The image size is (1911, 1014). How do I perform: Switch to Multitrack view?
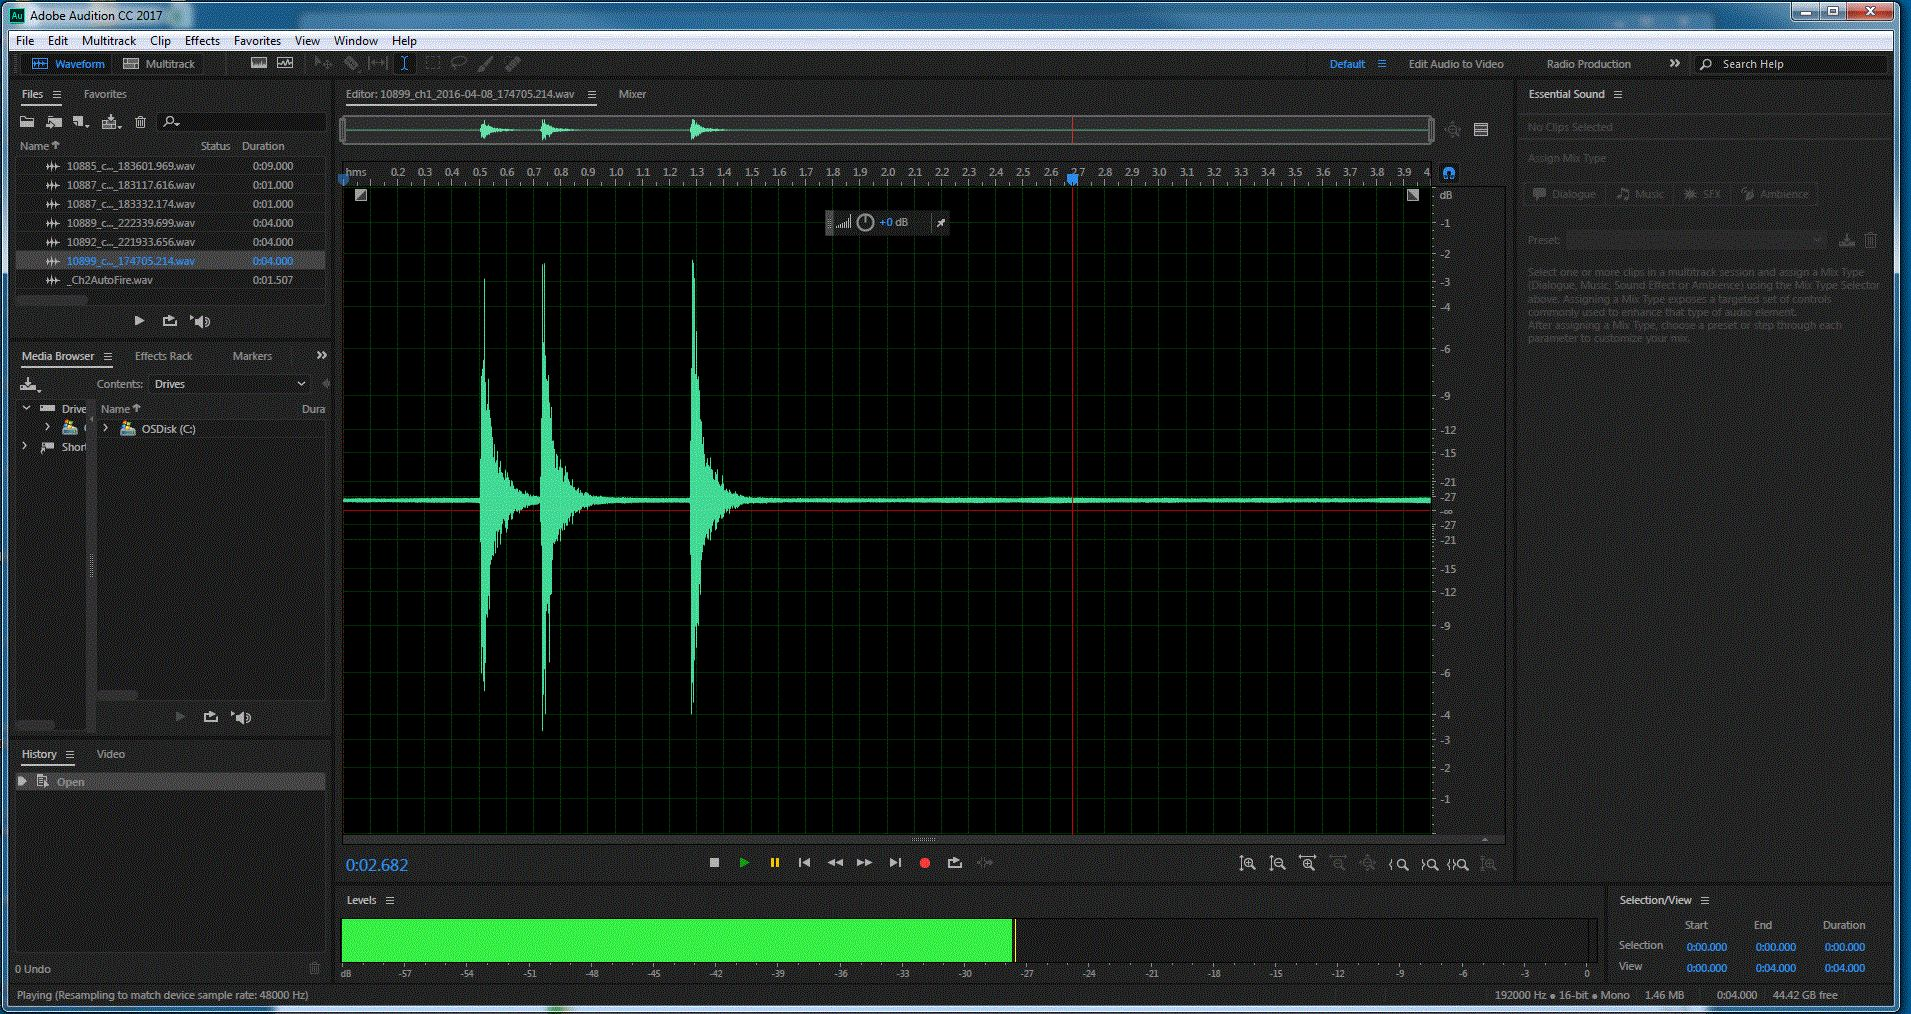coord(159,64)
